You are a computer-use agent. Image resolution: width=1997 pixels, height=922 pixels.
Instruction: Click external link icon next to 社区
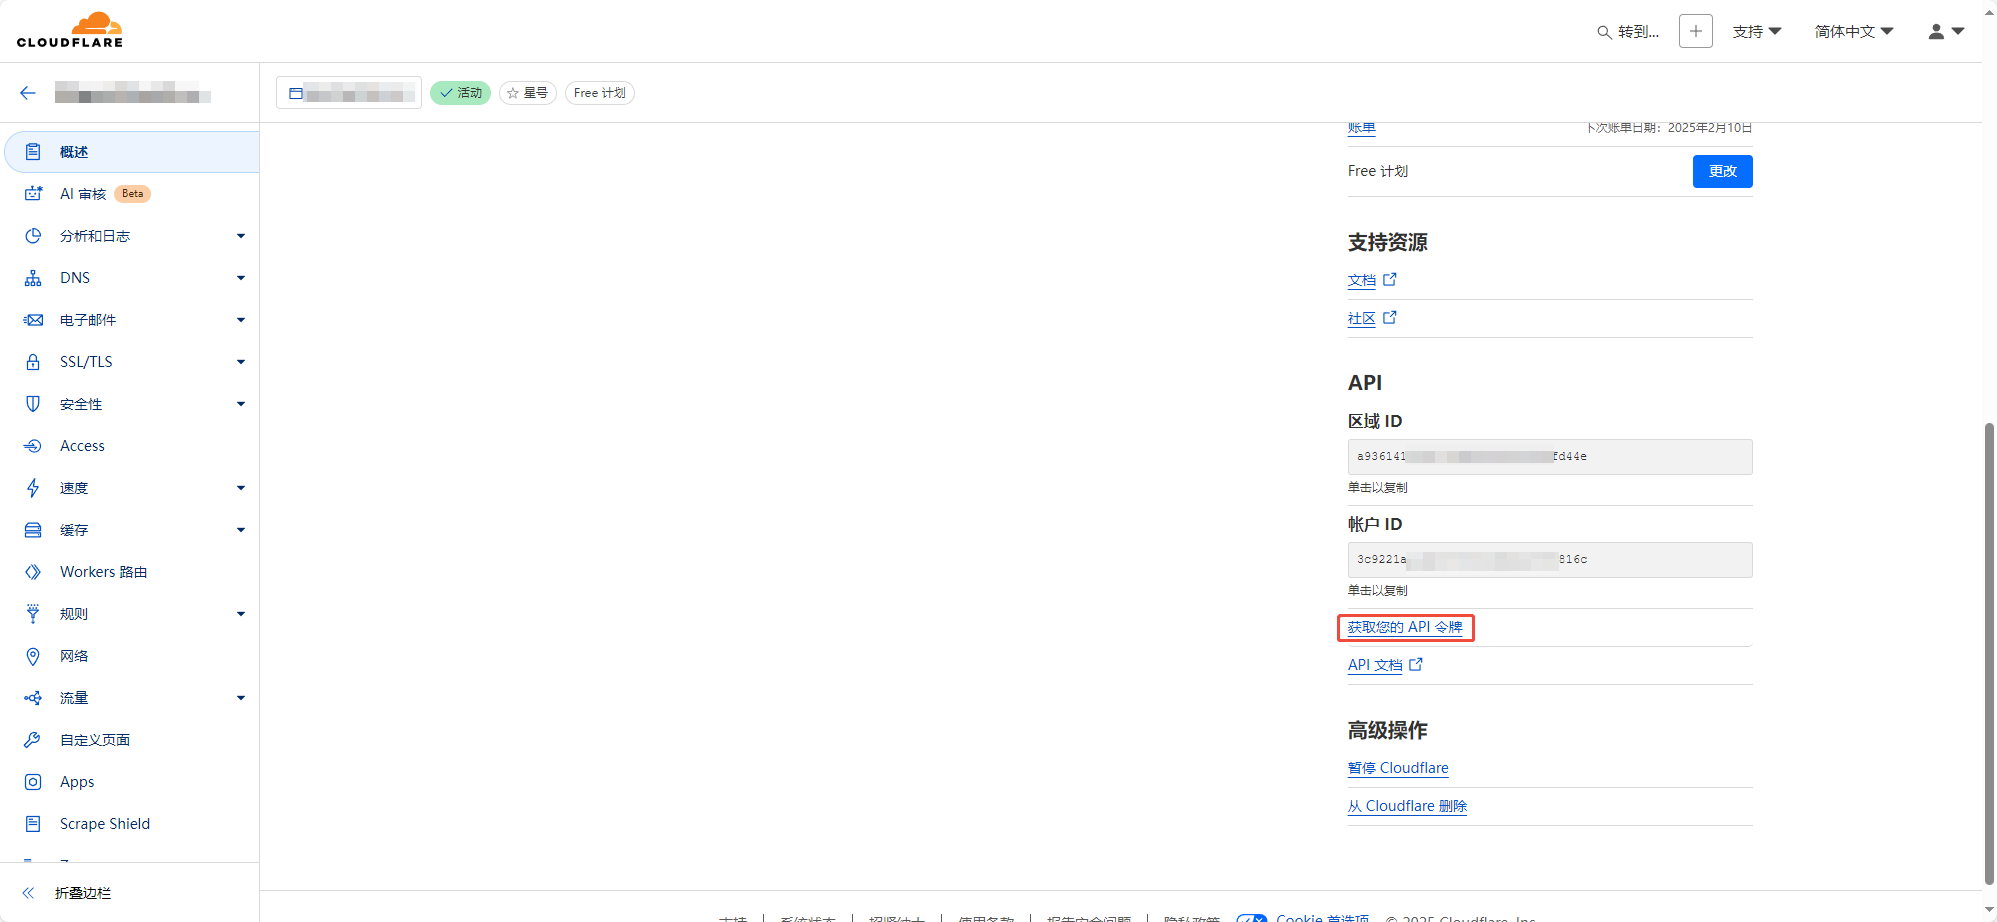[x=1390, y=317]
